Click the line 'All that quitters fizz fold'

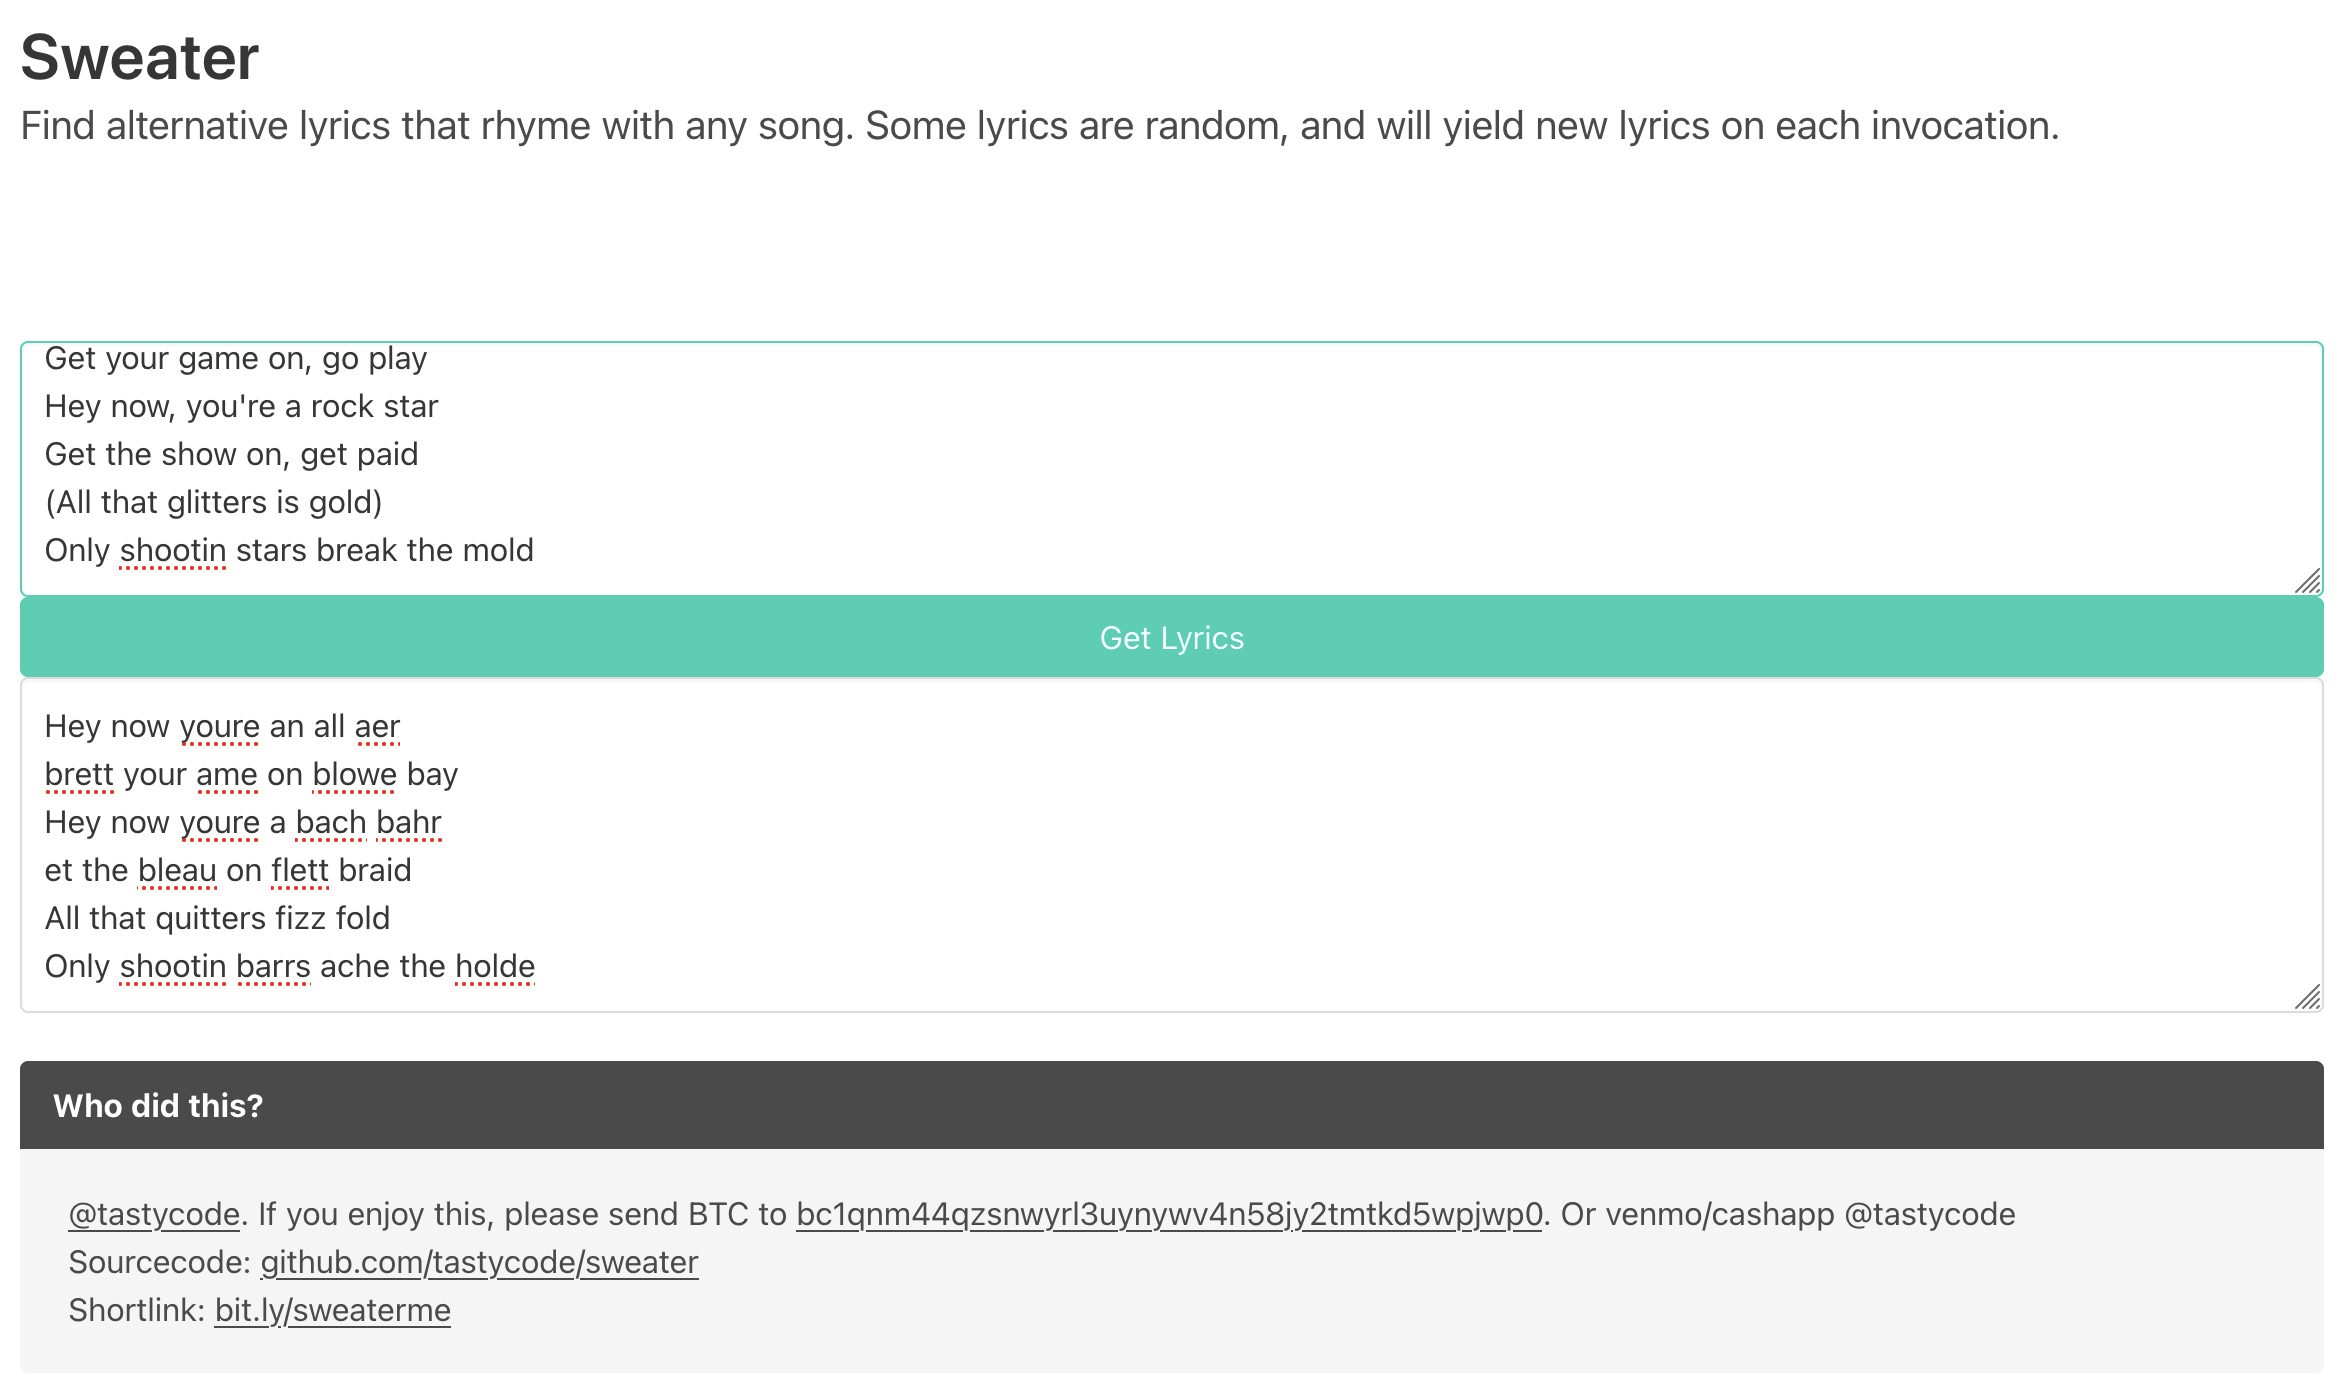click(217, 918)
